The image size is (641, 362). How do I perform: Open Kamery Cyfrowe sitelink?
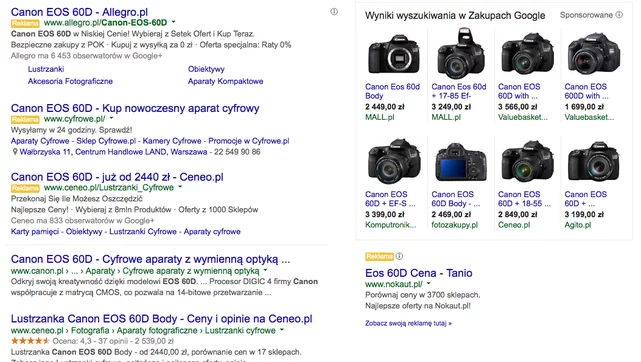point(172,141)
